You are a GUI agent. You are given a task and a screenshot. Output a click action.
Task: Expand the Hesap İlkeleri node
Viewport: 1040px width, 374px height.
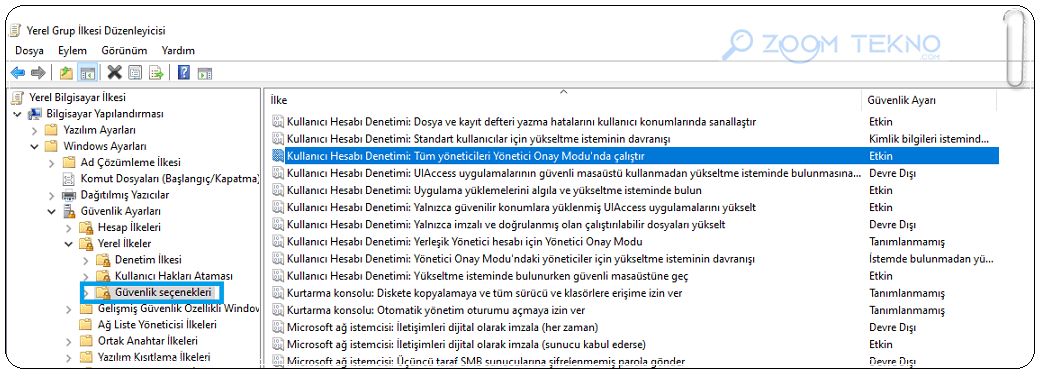[69, 227]
